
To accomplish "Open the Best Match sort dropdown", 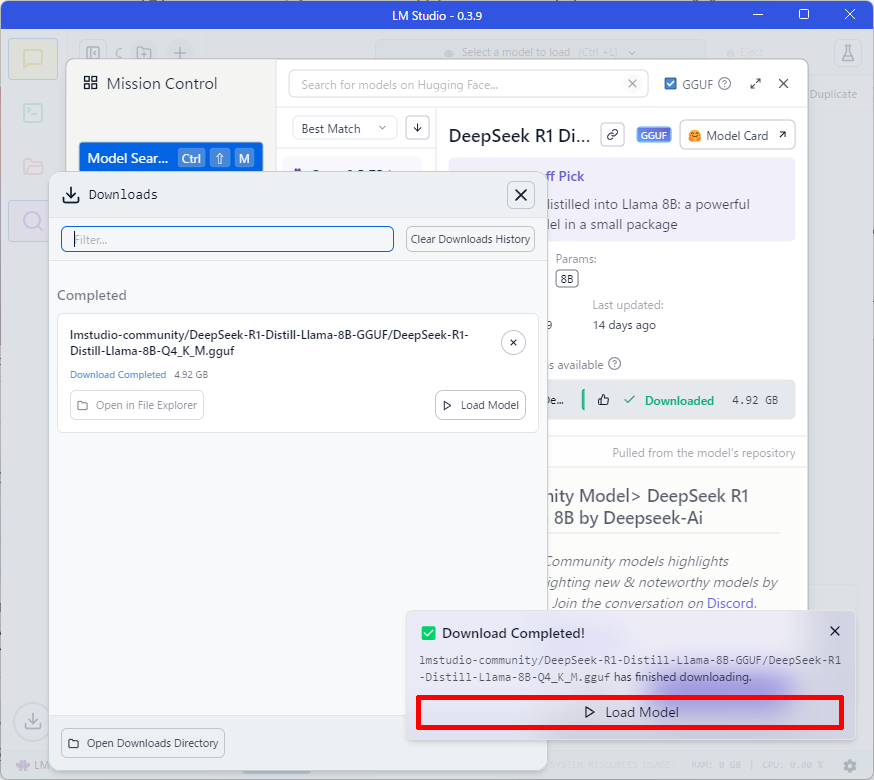I will coord(344,128).
